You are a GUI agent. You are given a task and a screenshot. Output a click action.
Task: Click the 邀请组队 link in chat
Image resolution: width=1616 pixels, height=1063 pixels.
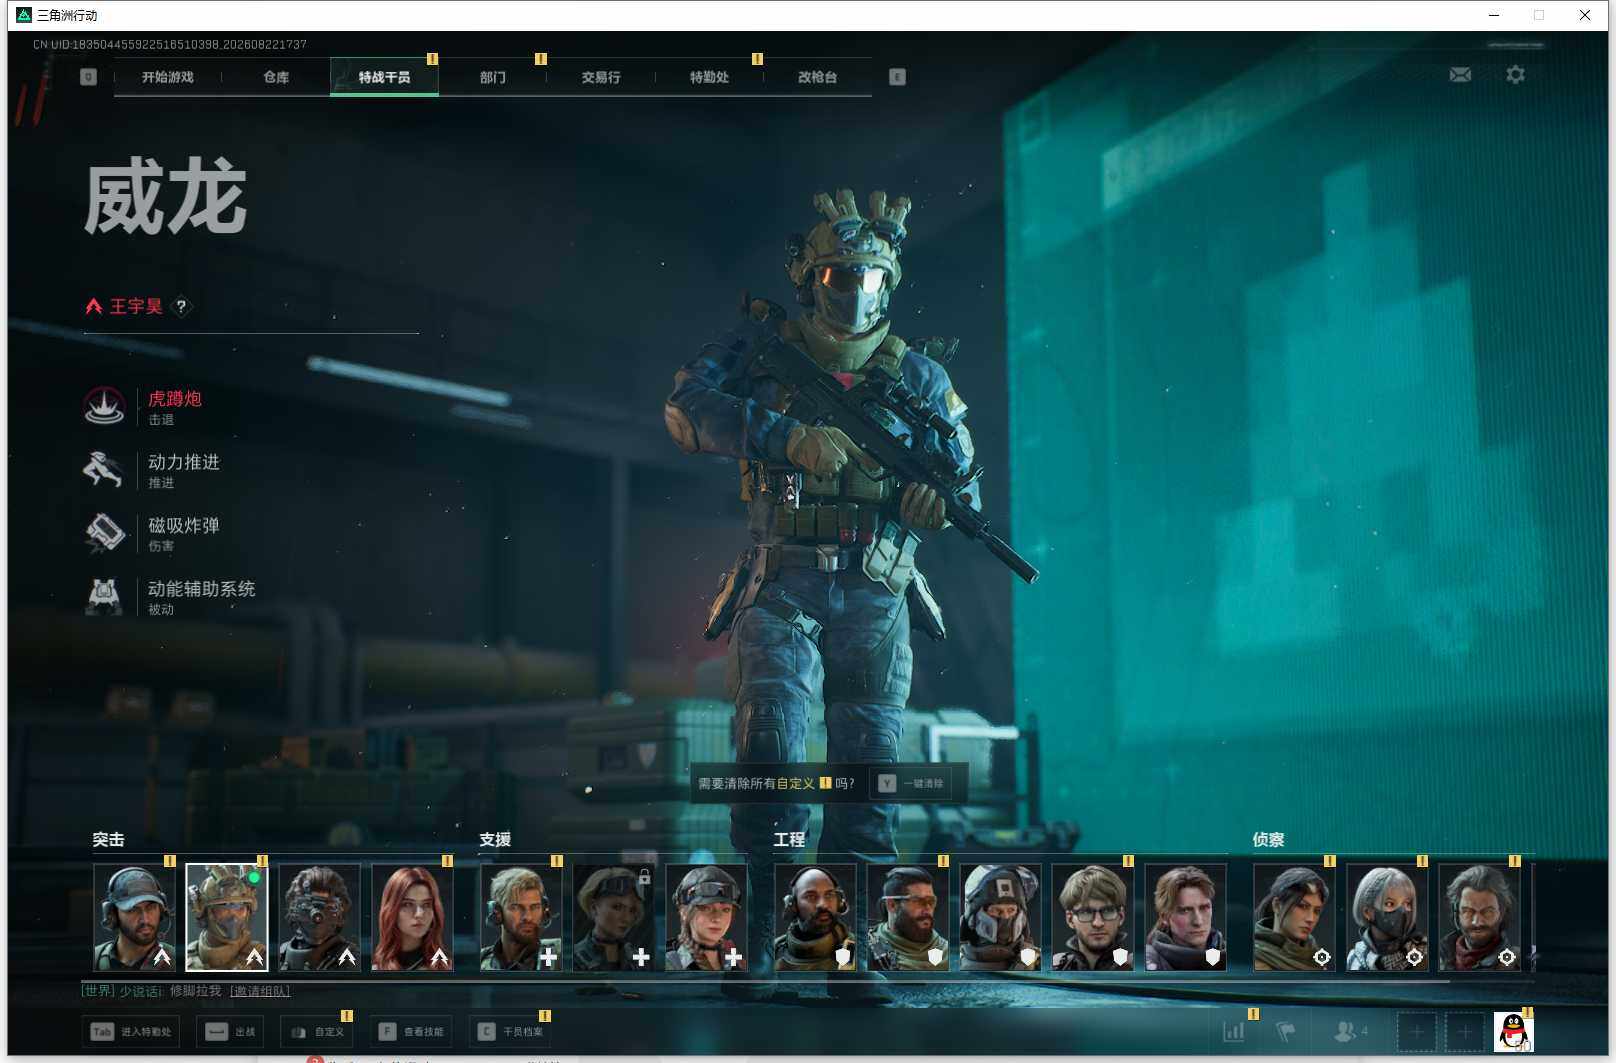click(260, 991)
